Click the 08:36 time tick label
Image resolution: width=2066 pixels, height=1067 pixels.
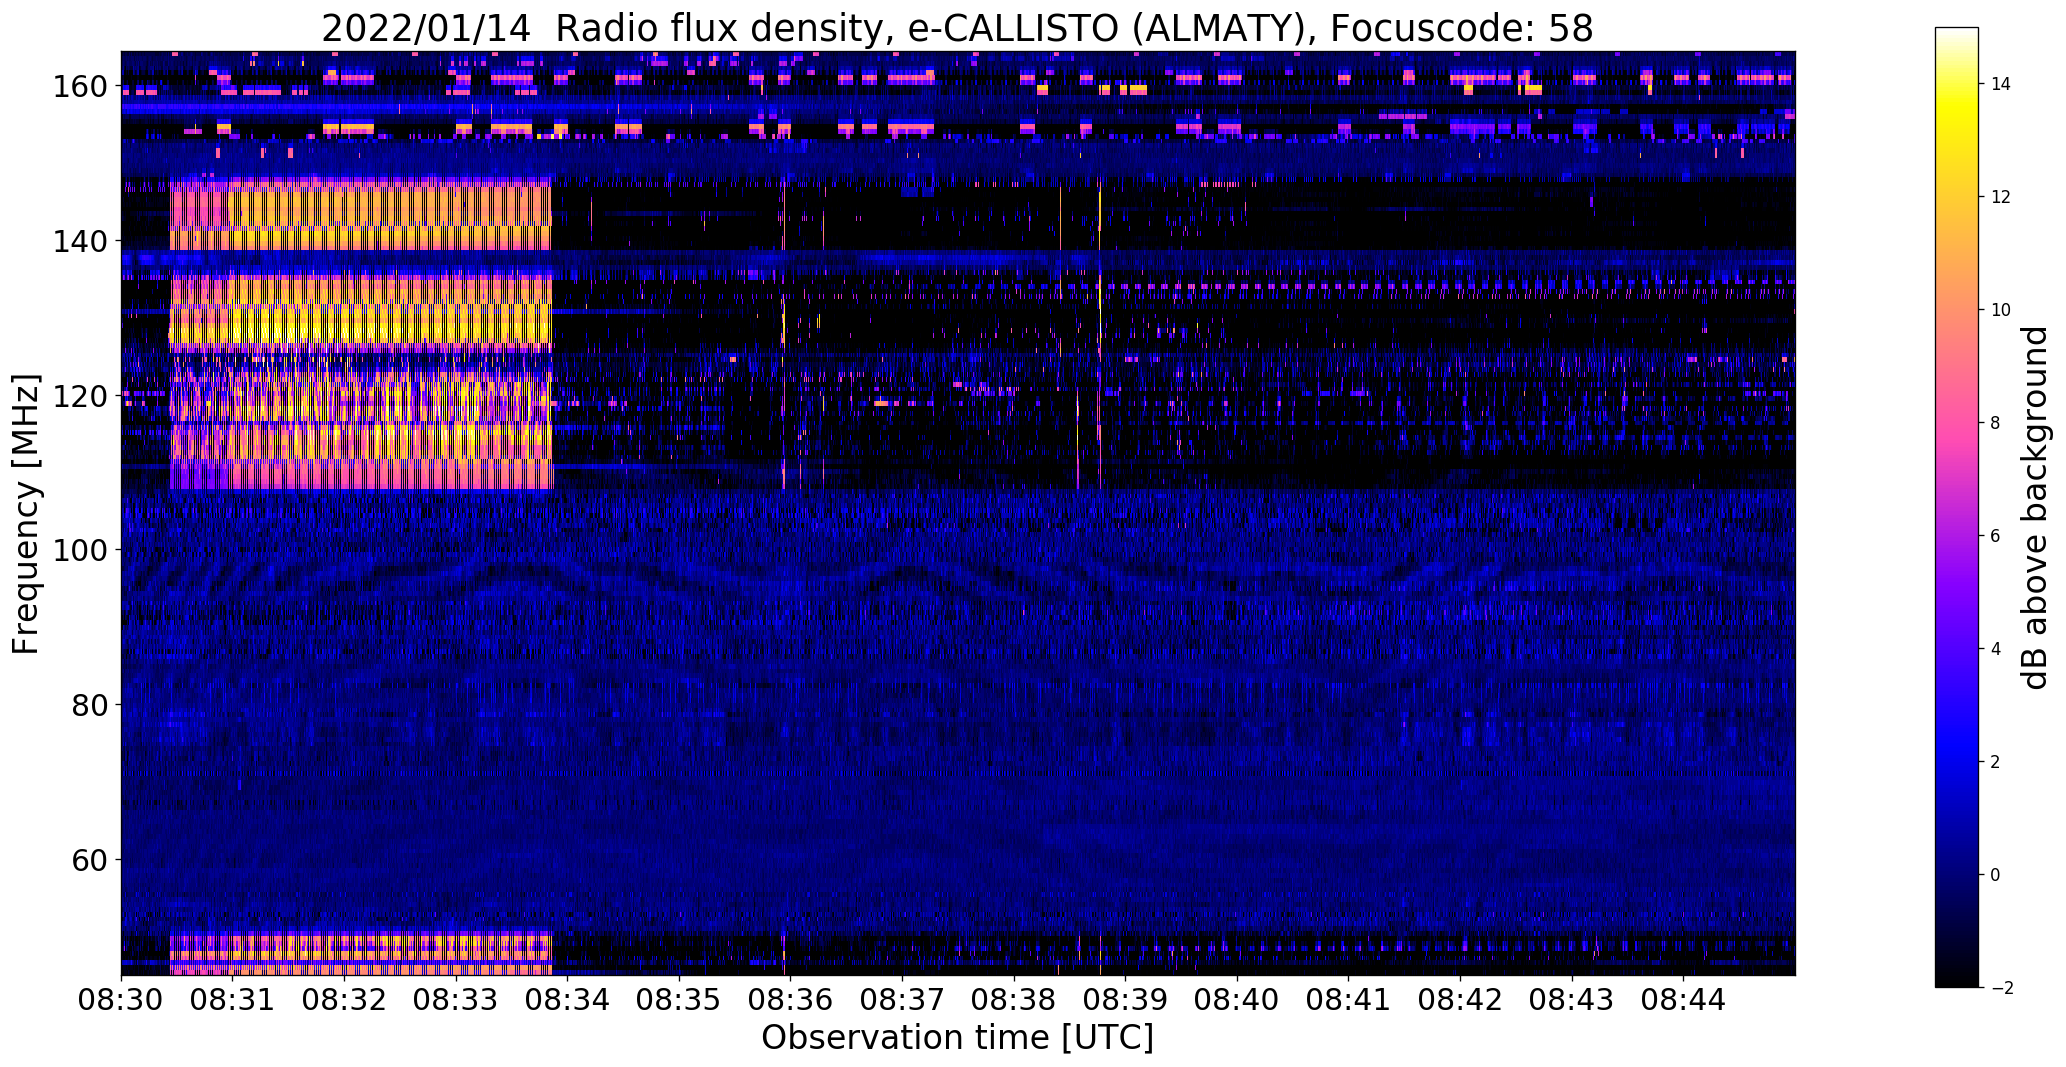pyautogui.click(x=790, y=1000)
